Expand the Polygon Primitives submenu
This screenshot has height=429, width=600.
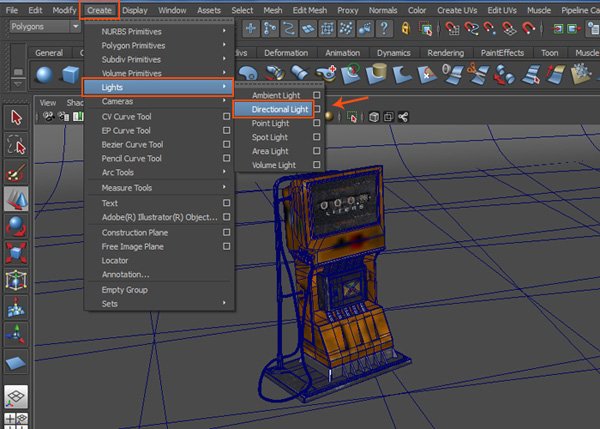158,46
